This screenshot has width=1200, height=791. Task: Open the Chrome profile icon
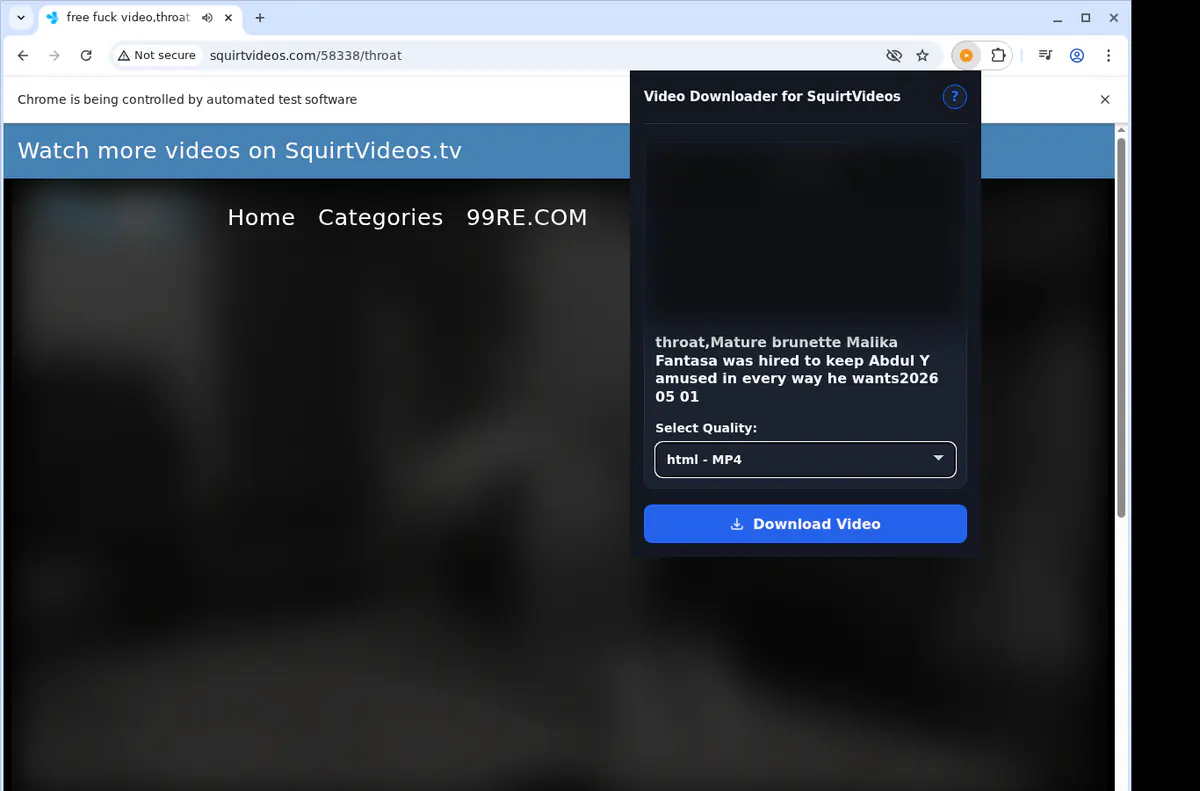point(1077,56)
